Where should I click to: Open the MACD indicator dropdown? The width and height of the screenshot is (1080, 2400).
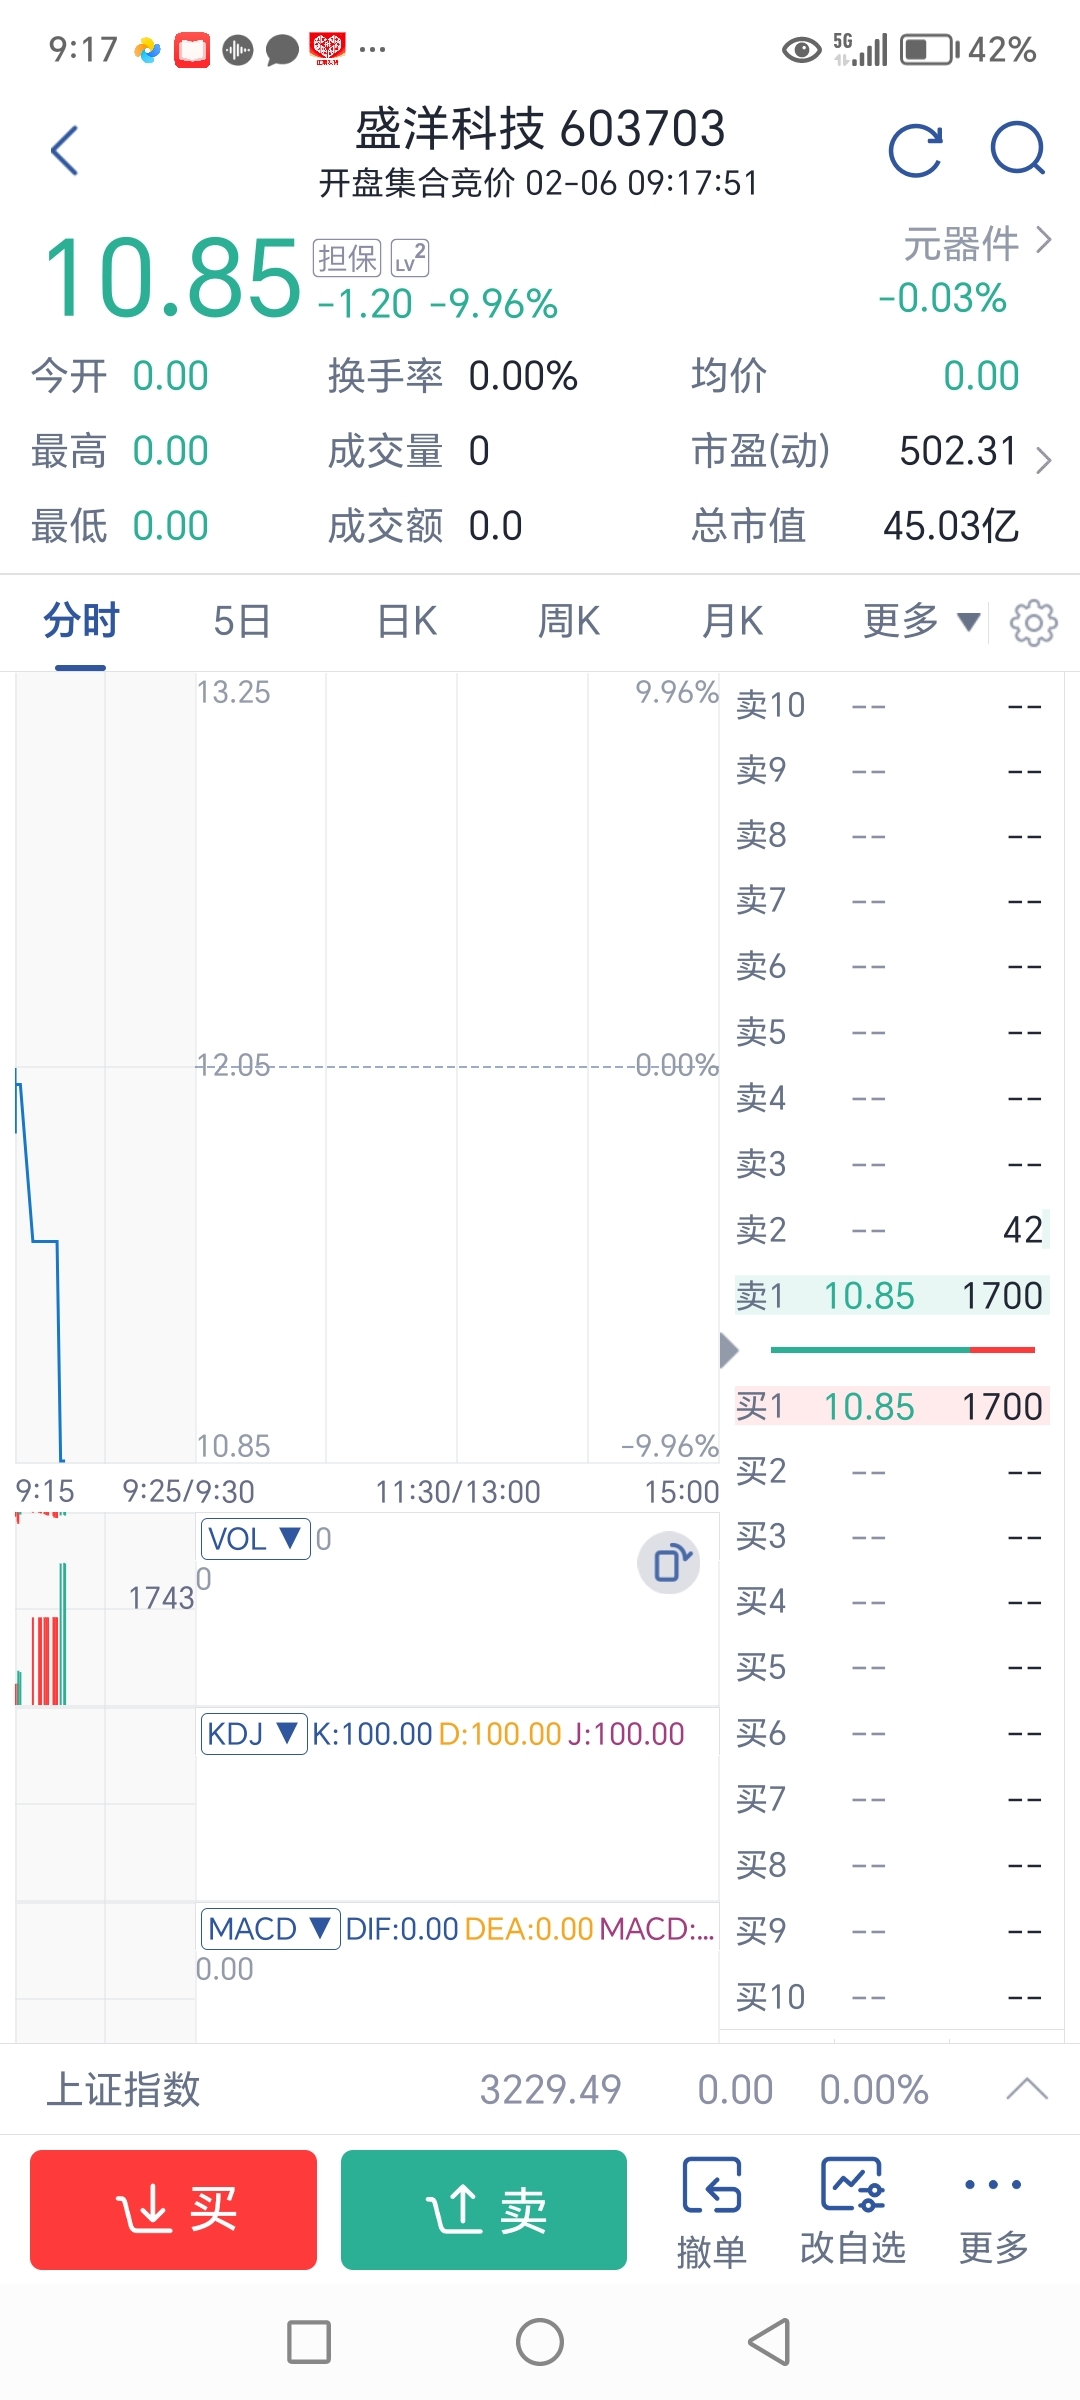[x=270, y=1928]
